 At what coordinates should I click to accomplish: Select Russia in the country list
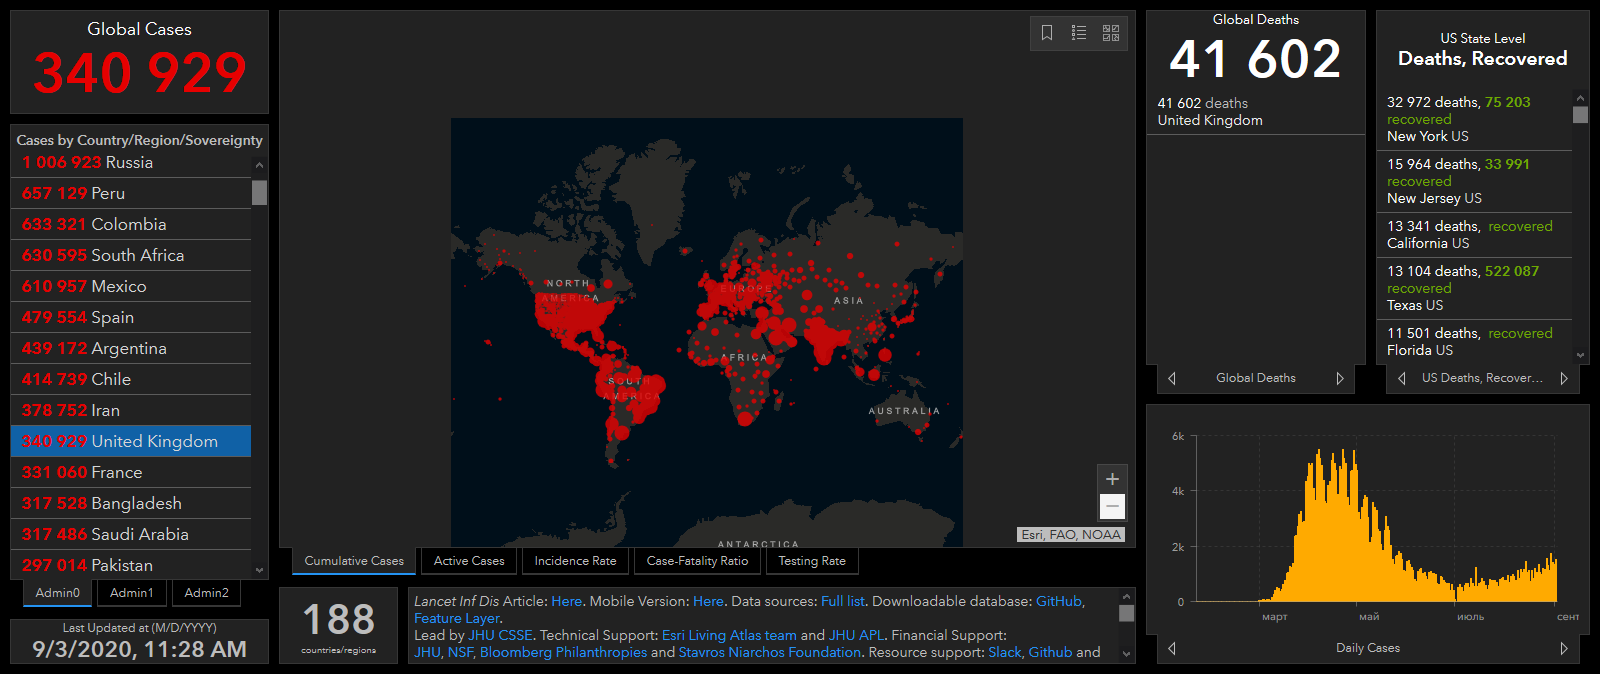coord(131,163)
